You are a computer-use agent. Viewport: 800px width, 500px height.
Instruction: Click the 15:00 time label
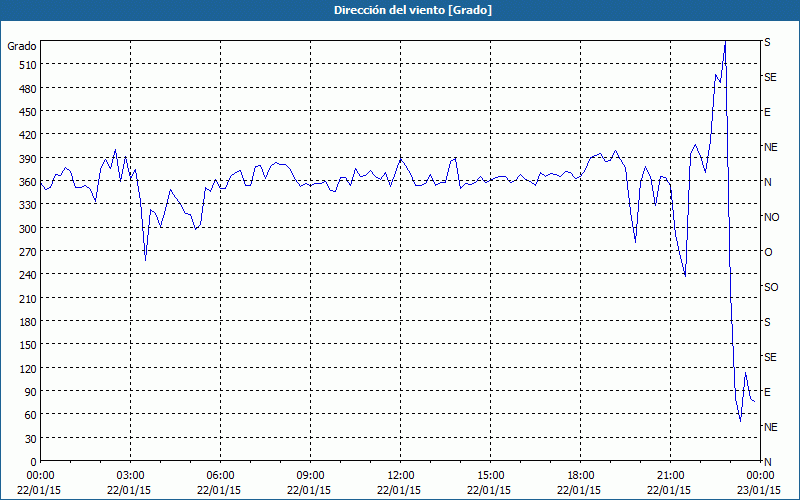tap(490, 476)
